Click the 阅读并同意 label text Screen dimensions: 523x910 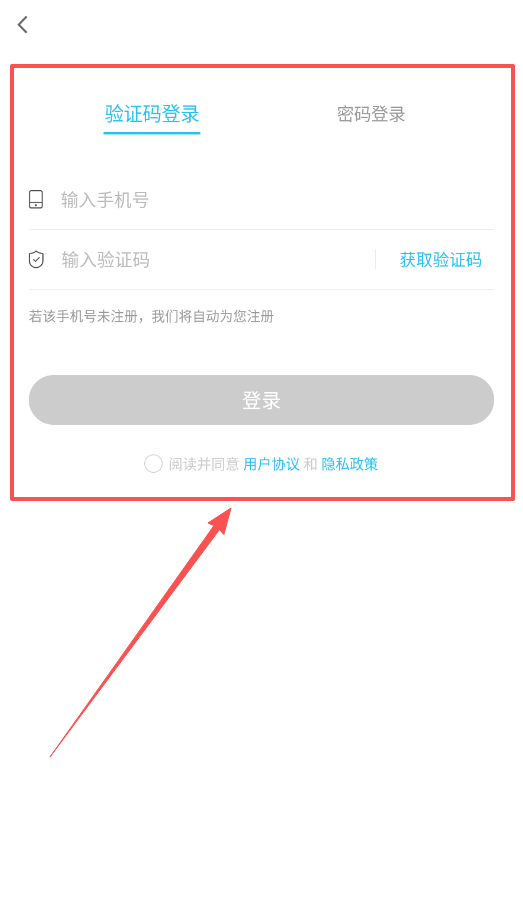204,464
